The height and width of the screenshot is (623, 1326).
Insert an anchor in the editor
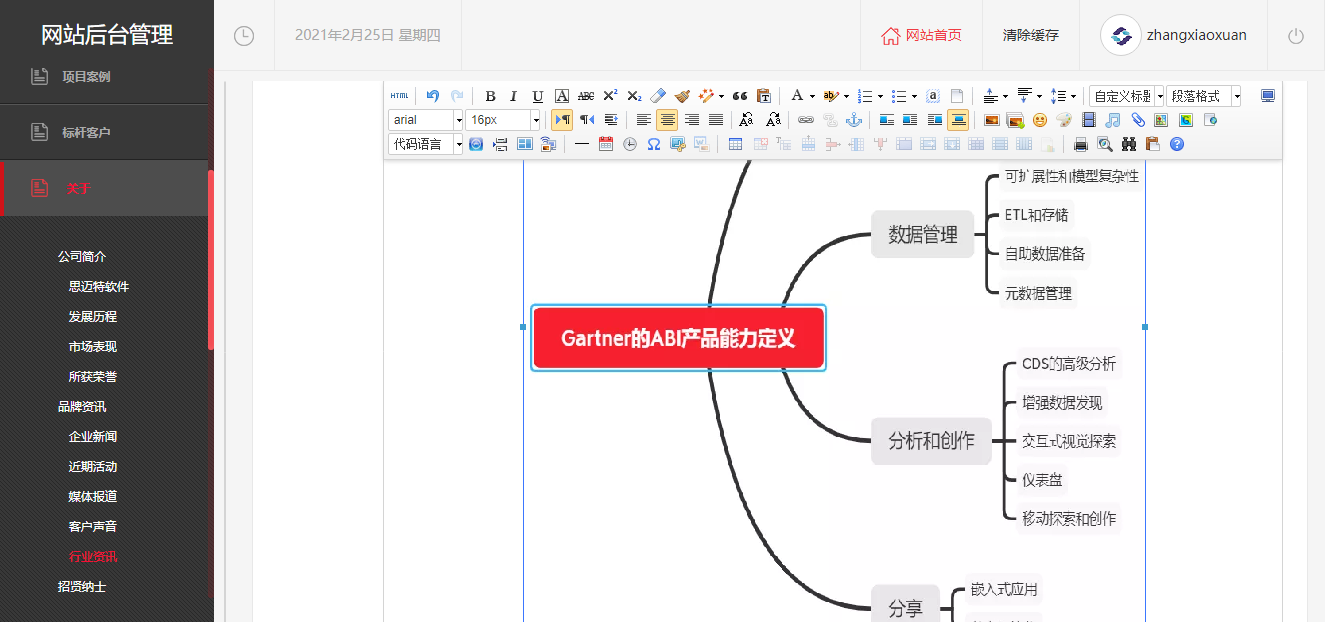click(854, 120)
